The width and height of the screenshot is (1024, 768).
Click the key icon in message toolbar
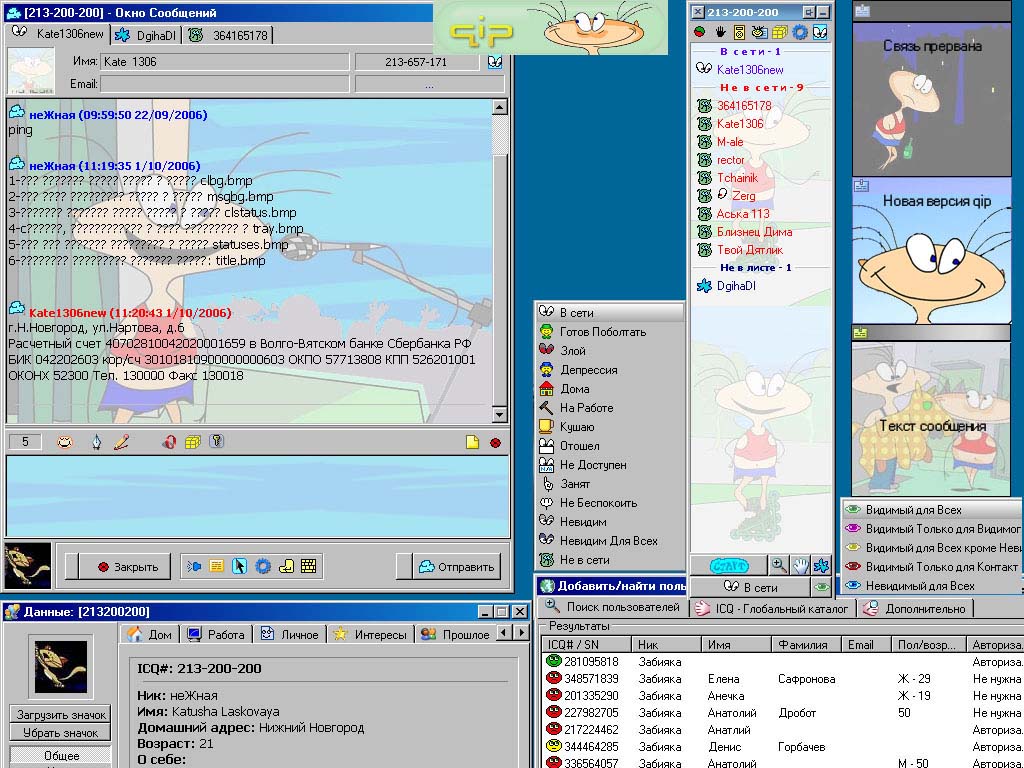(217, 442)
